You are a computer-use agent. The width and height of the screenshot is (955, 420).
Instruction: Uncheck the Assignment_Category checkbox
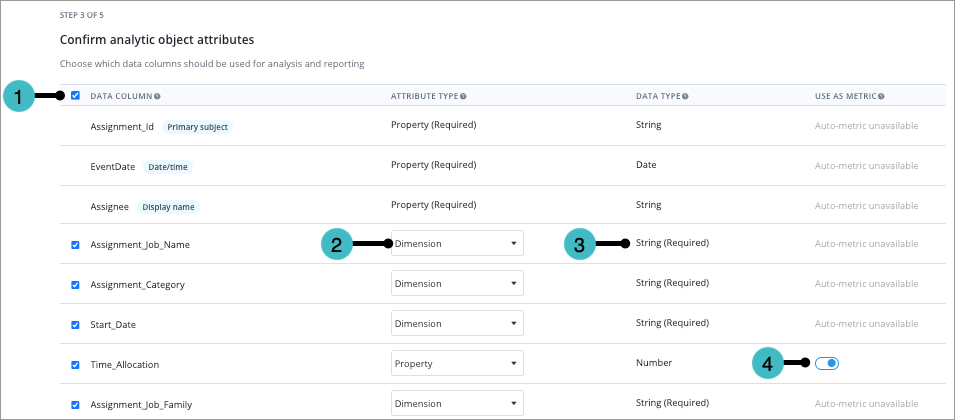pyautogui.click(x=75, y=284)
